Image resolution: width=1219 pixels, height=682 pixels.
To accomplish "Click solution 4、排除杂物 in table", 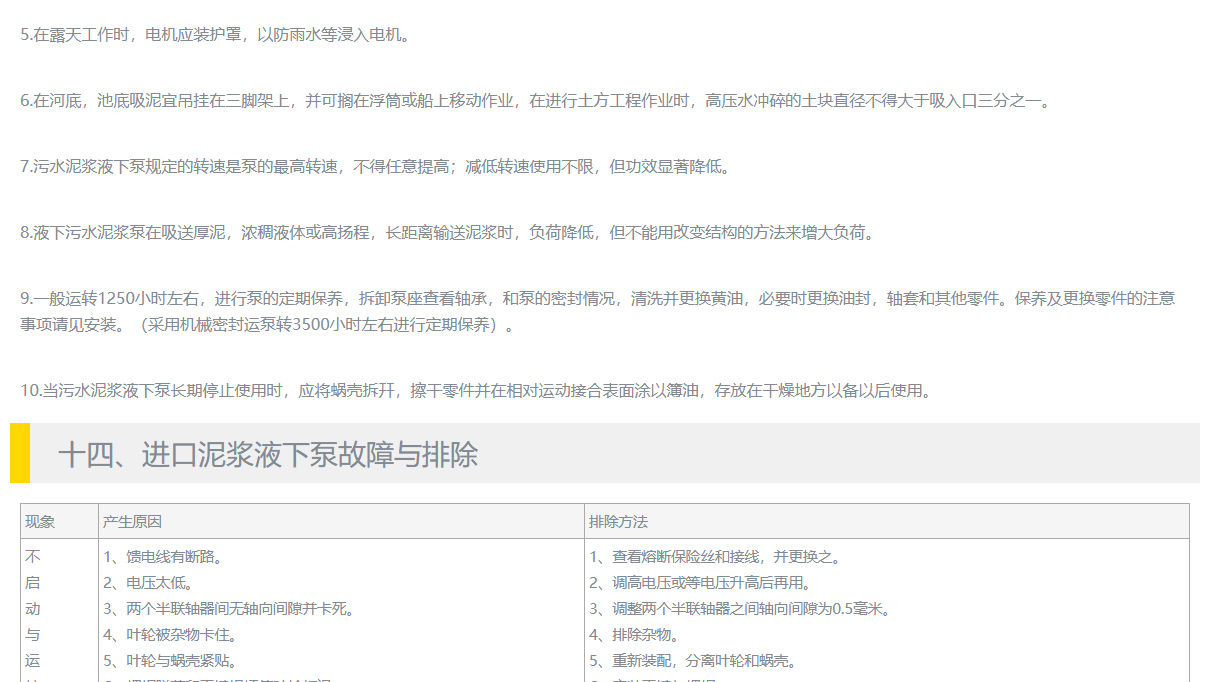I will (x=634, y=635).
